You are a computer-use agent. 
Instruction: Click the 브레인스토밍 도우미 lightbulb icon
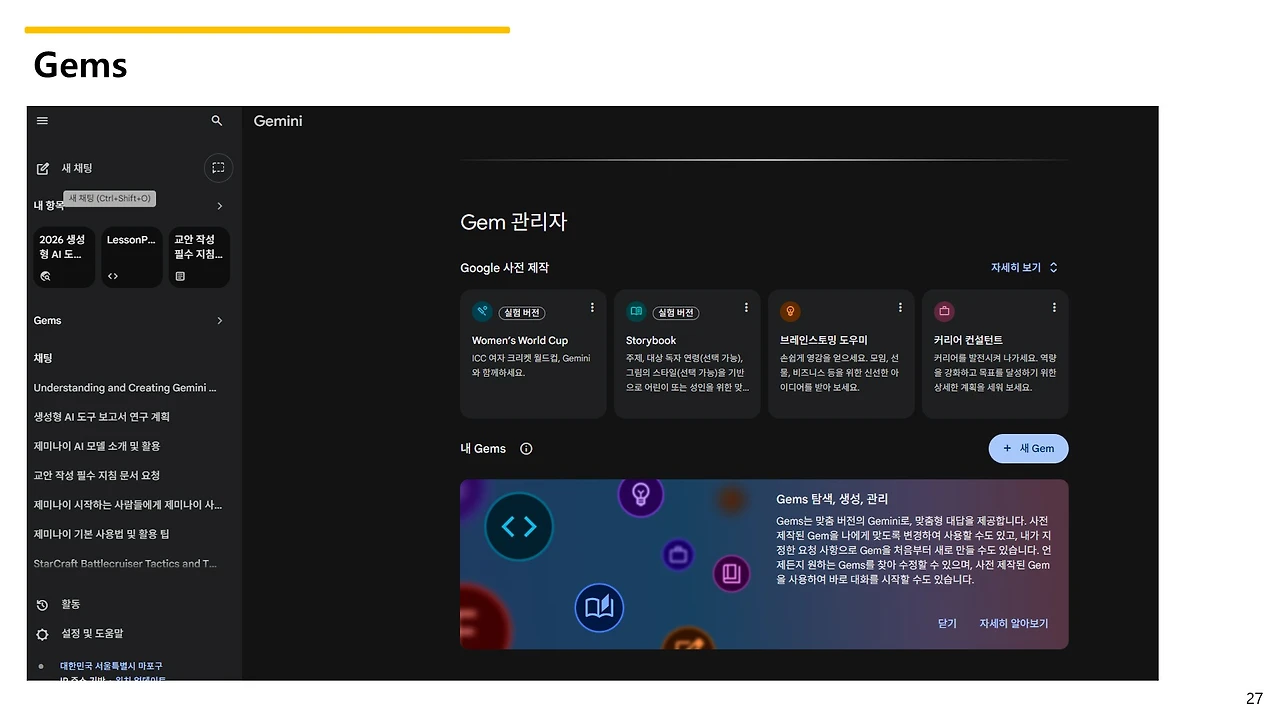click(x=790, y=311)
